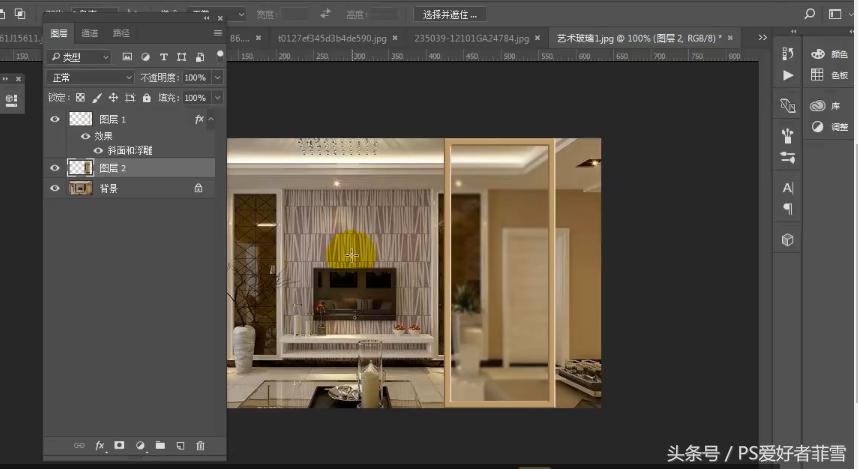Collapse the effects list on 图层 1
The height and width of the screenshot is (469, 858).
212,119
